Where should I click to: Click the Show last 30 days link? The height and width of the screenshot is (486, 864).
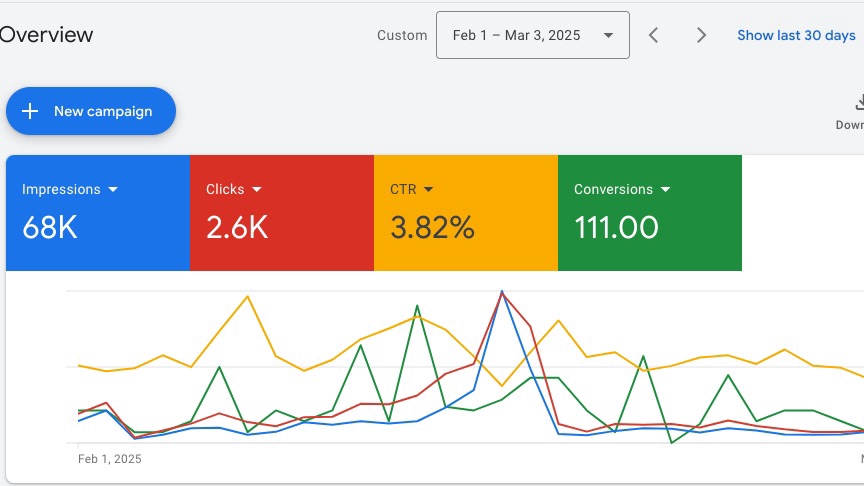(796, 35)
